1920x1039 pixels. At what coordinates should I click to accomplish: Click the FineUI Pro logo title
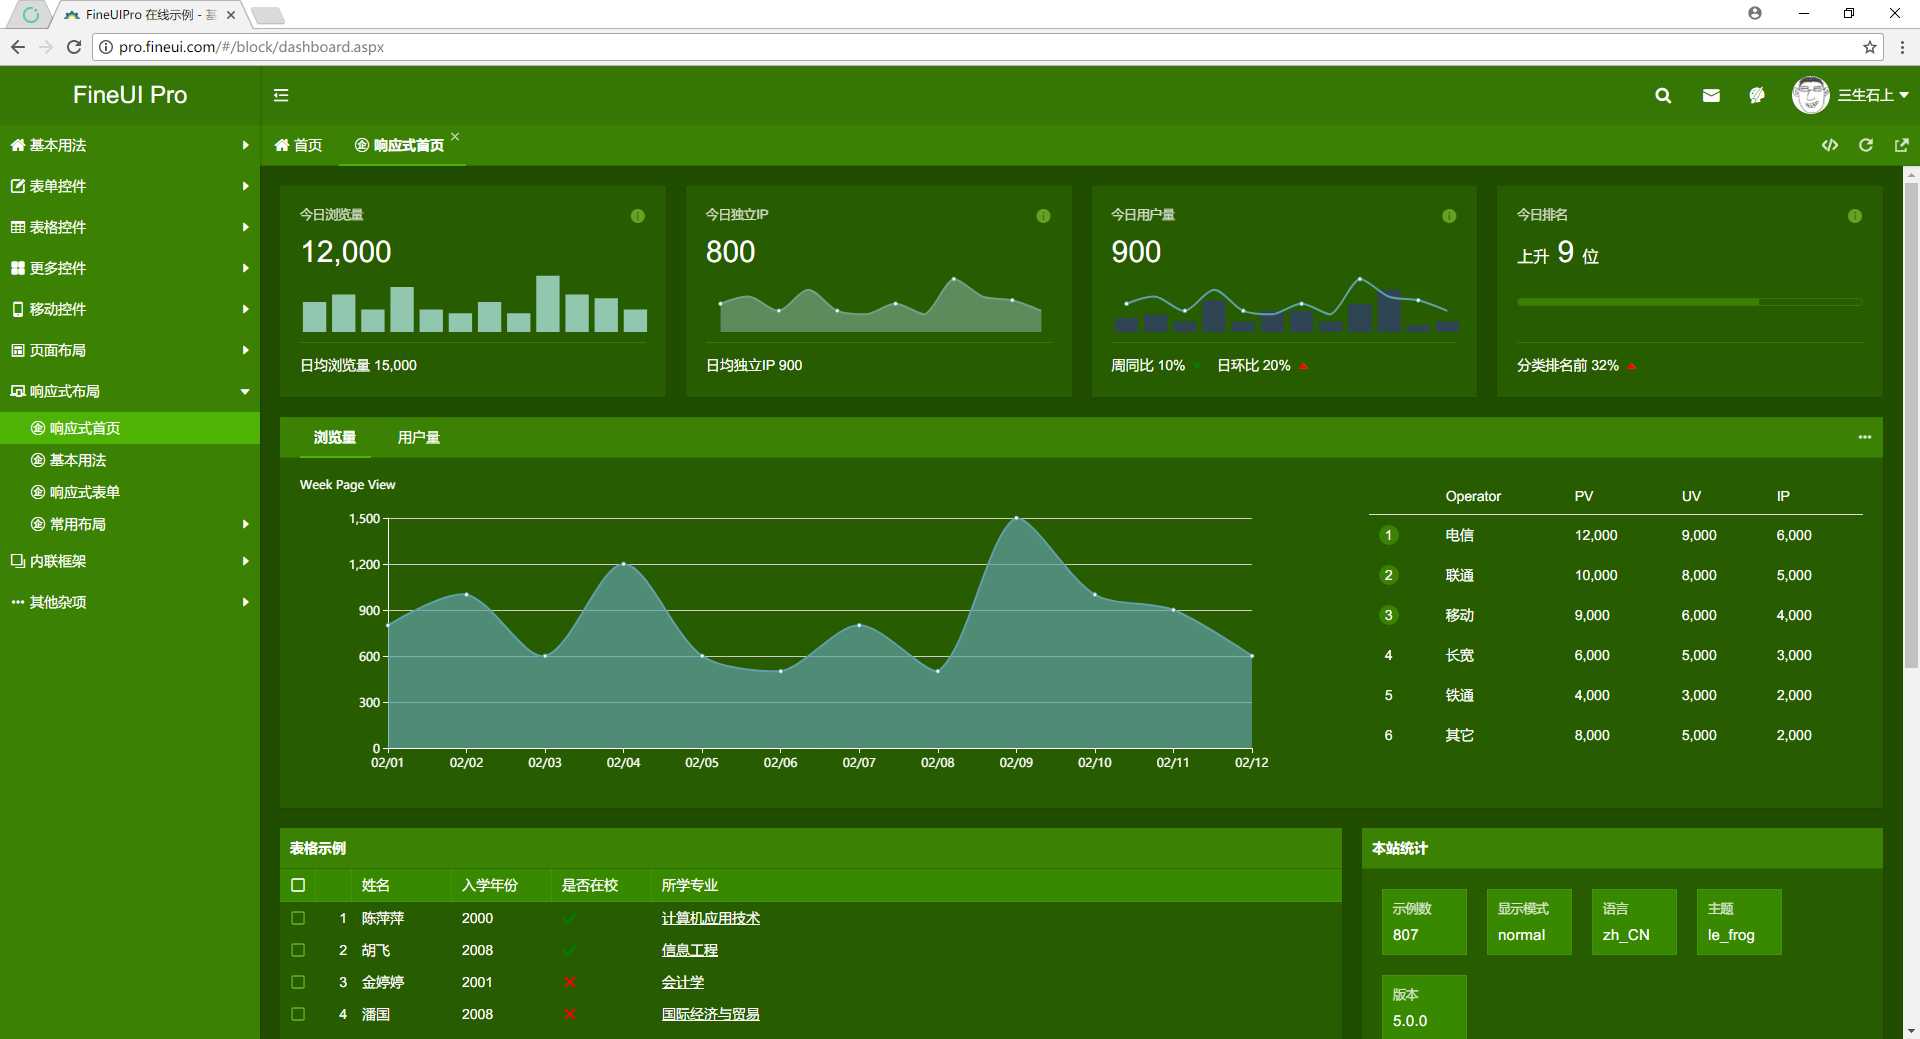130,95
